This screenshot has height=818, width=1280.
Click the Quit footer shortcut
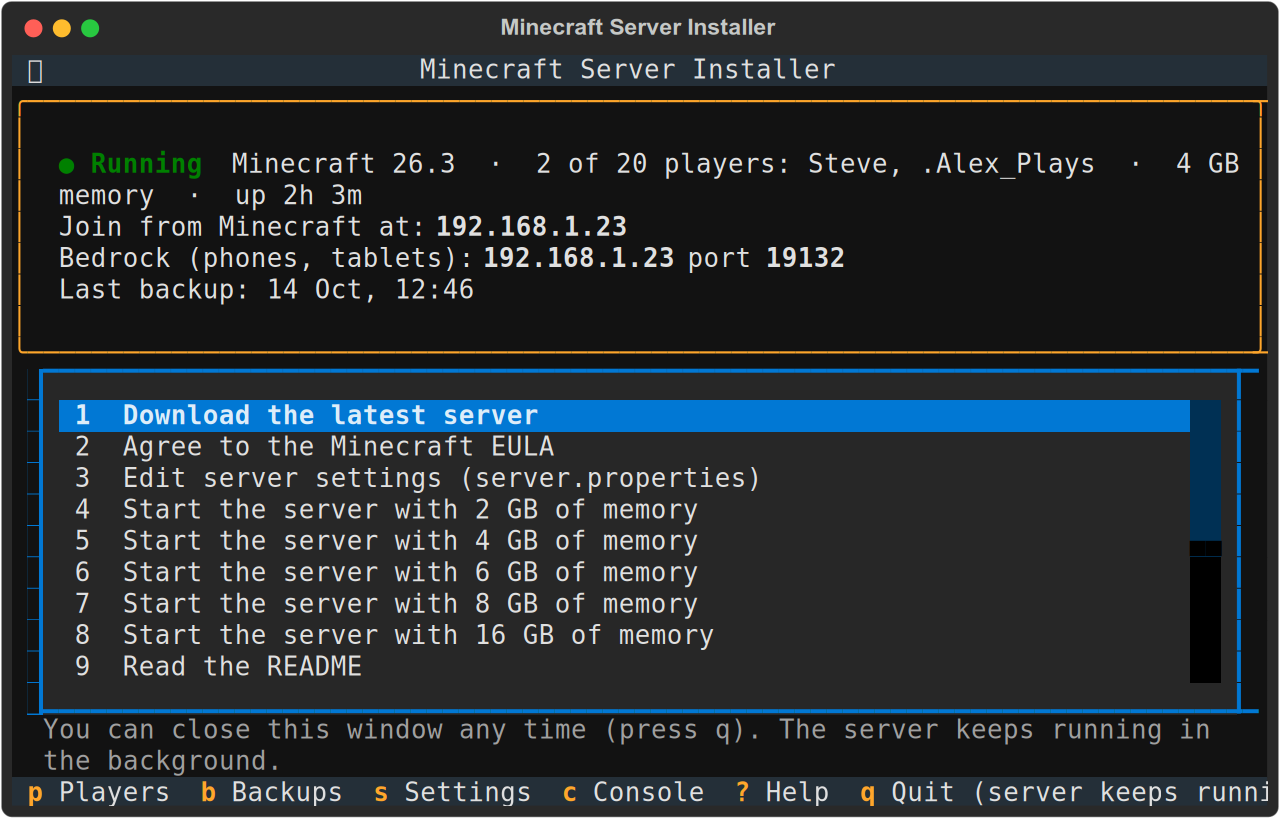tap(1065, 793)
